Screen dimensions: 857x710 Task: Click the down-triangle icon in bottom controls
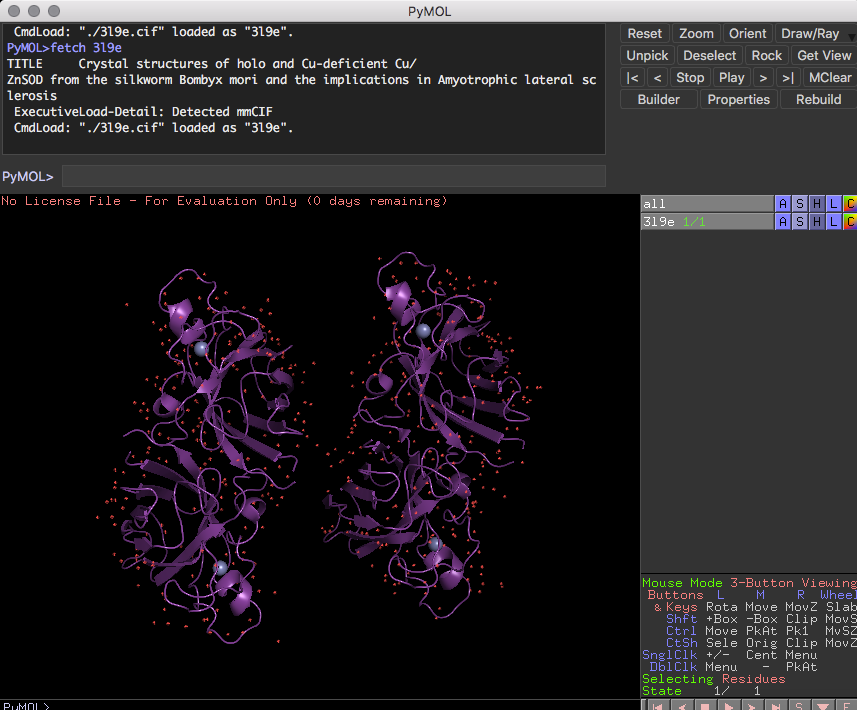pos(823,706)
